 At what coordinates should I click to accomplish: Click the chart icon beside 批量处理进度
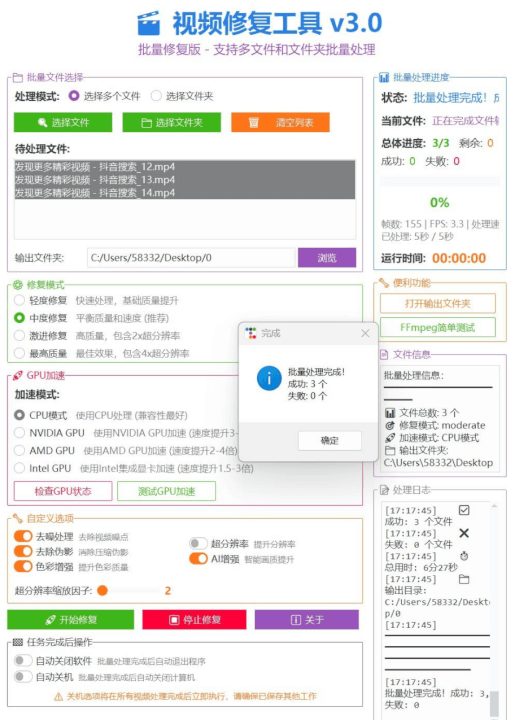coord(384,77)
